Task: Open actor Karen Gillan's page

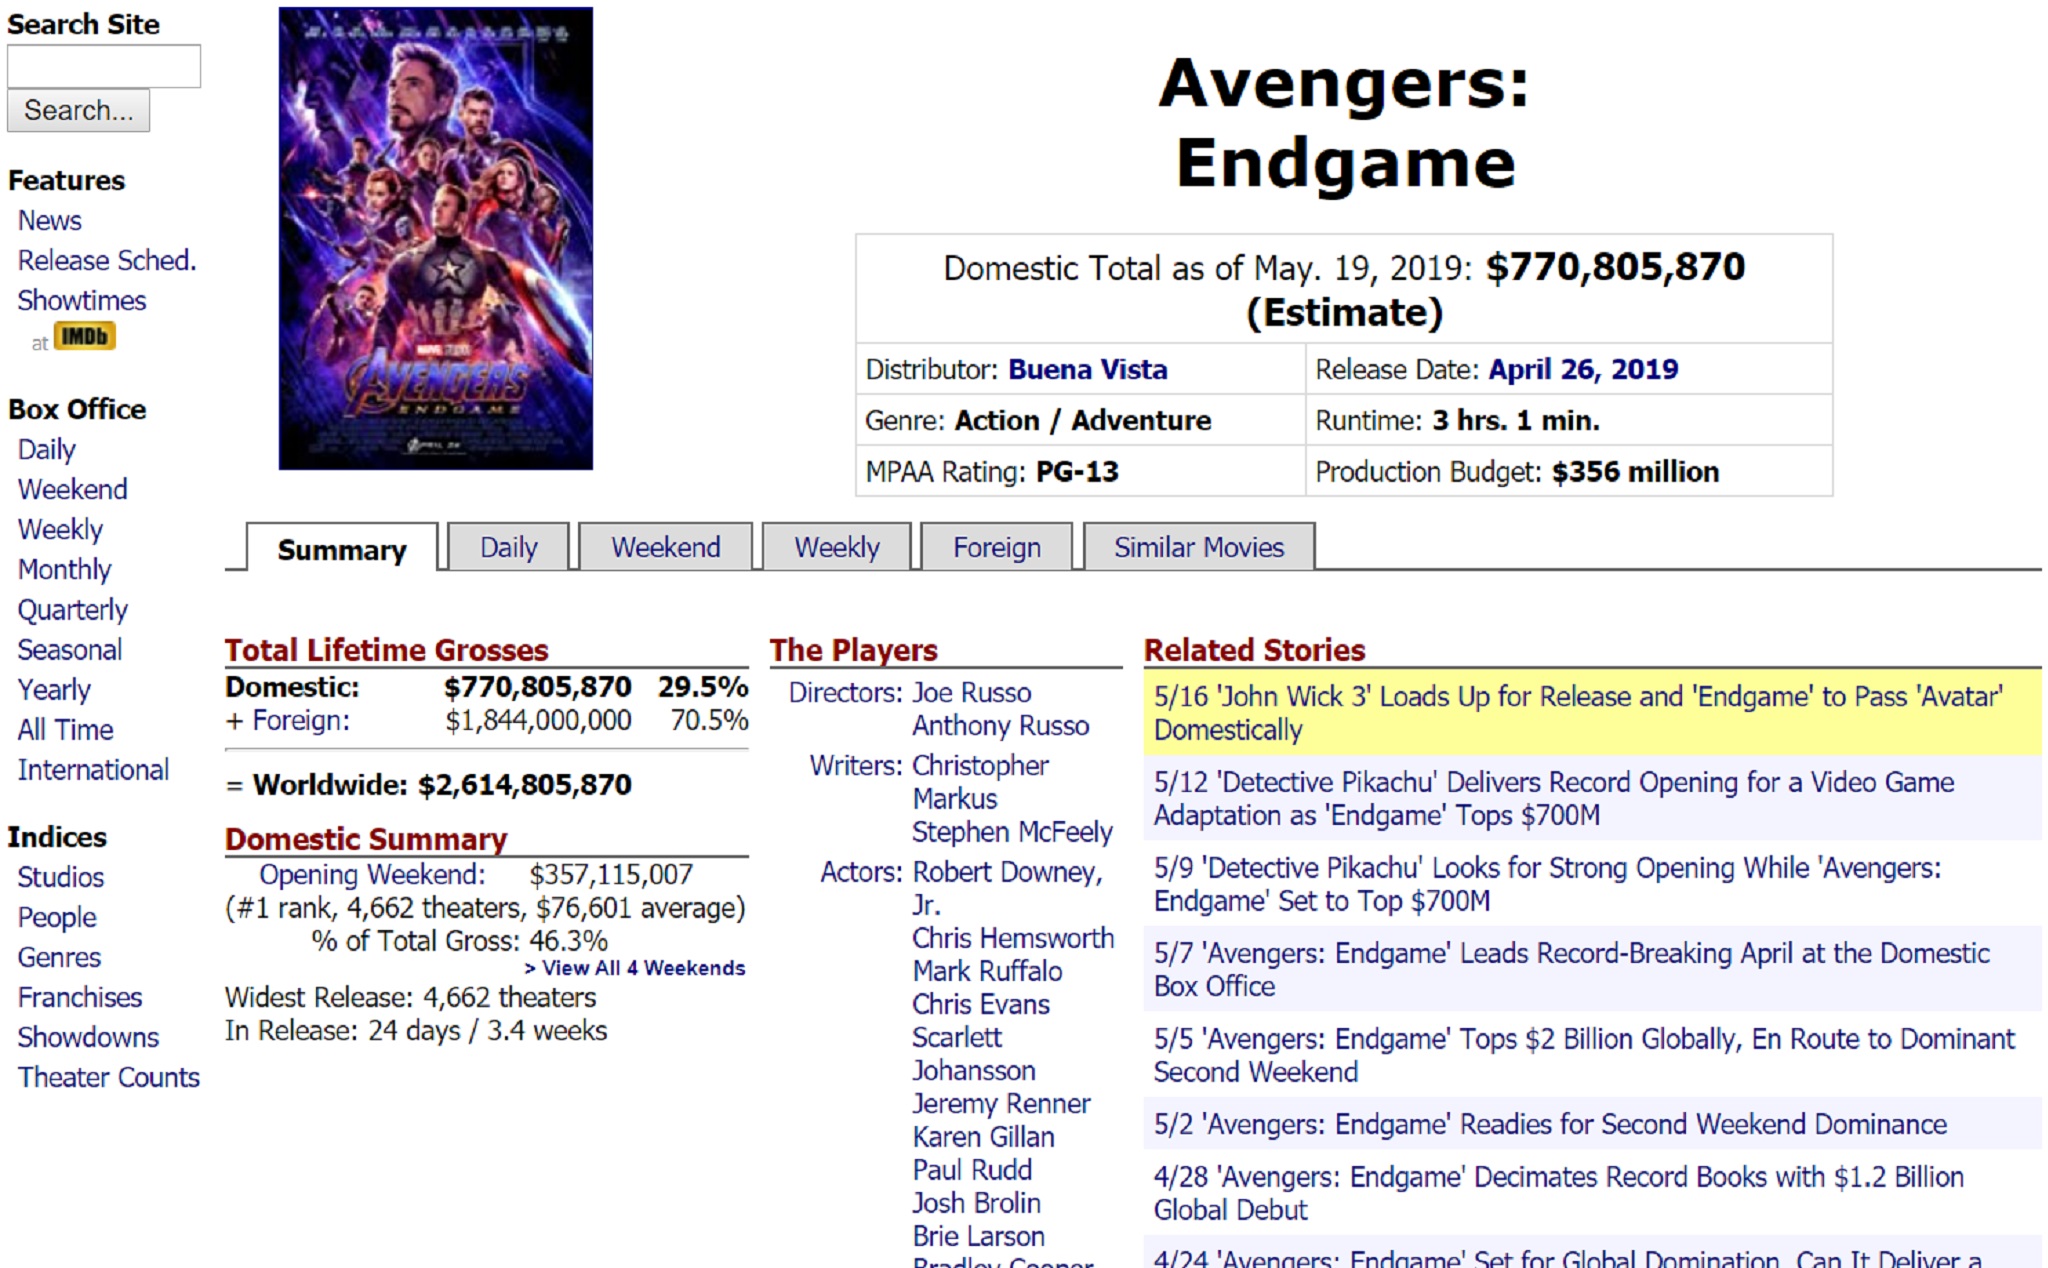Action: coord(983,1136)
